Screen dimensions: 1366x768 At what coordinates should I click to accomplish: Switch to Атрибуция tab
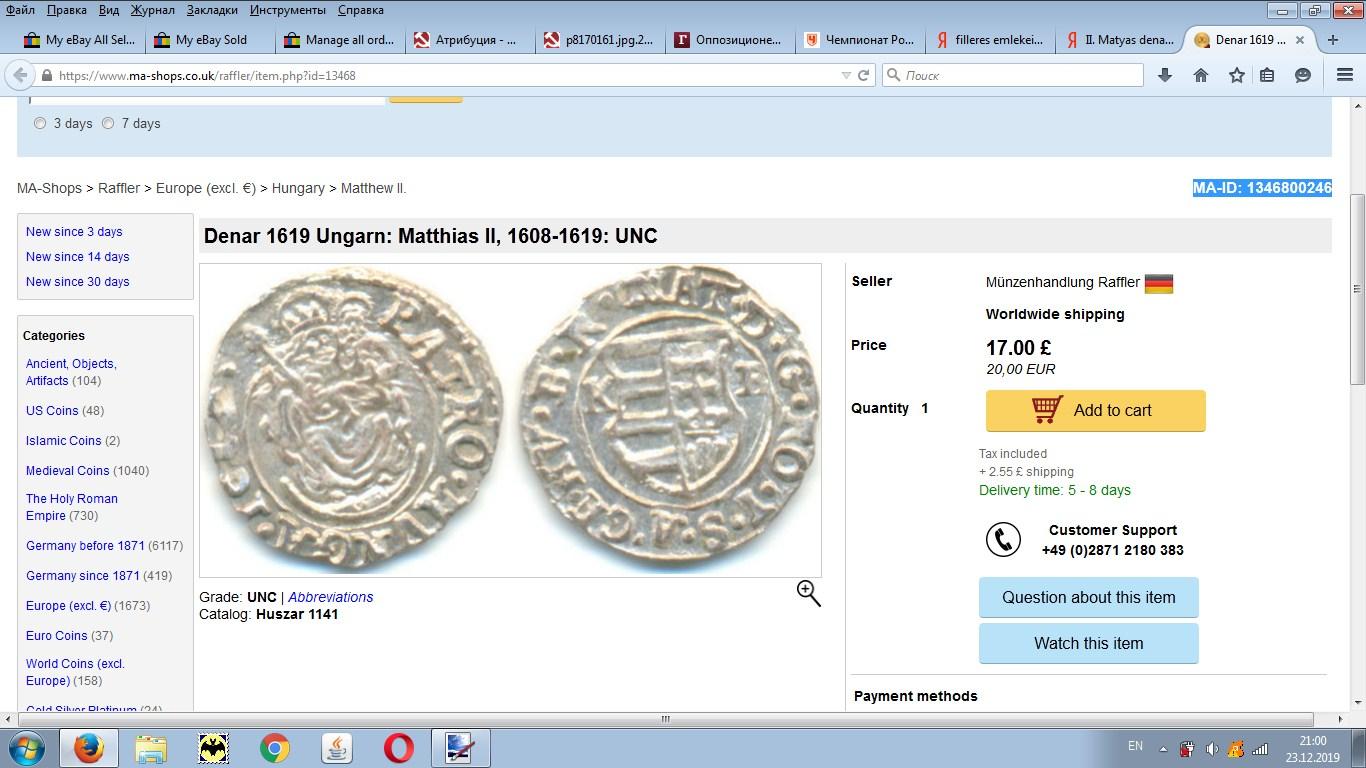468,40
